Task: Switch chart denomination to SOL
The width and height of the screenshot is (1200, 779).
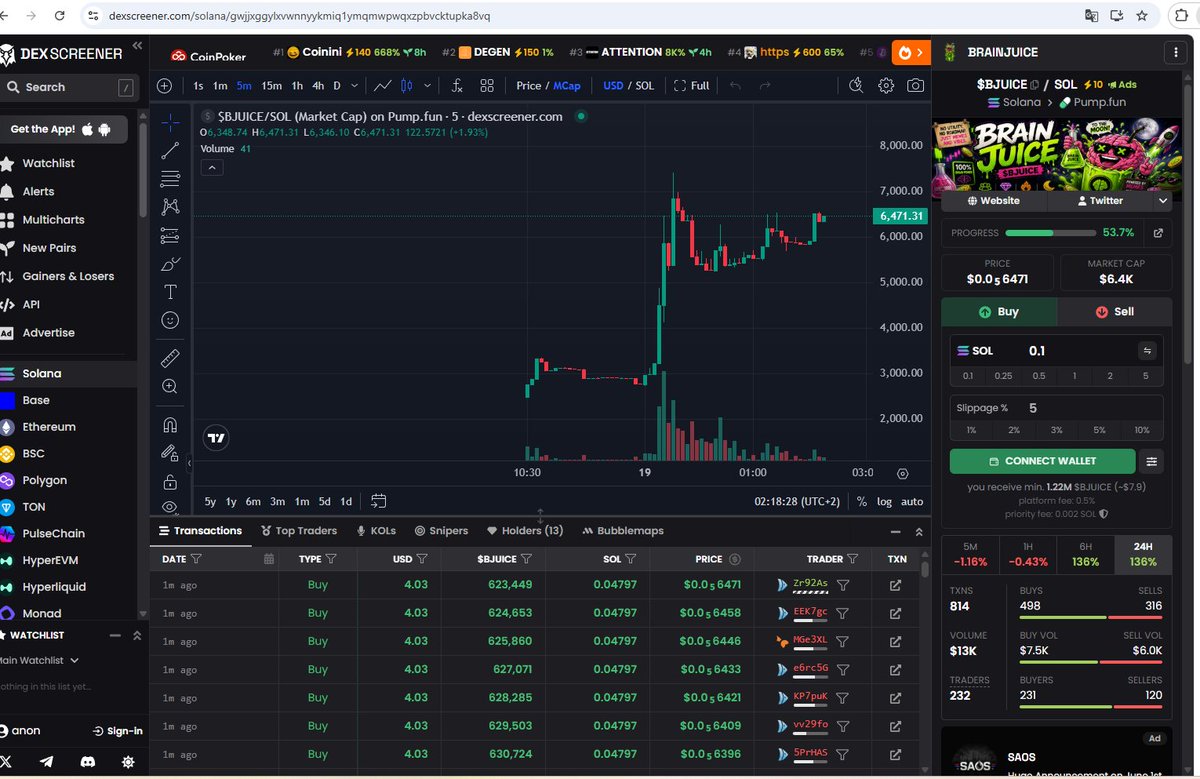Action: [645, 86]
